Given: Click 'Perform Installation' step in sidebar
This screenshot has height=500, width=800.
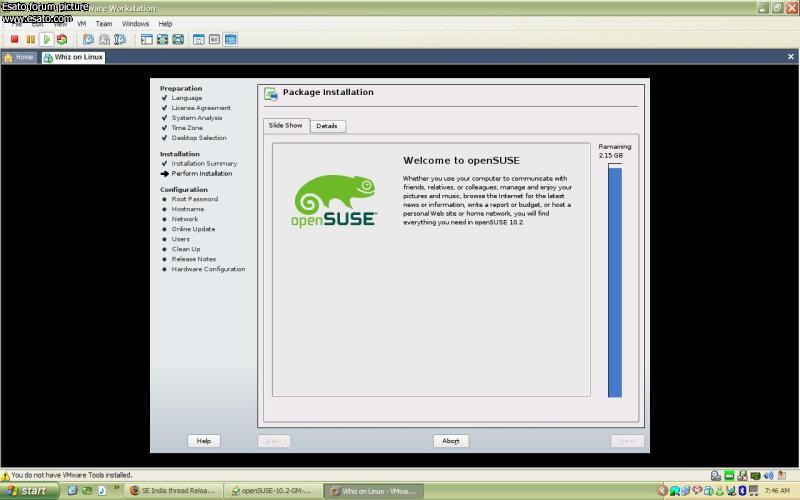Looking at the screenshot, I should click(202, 173).
